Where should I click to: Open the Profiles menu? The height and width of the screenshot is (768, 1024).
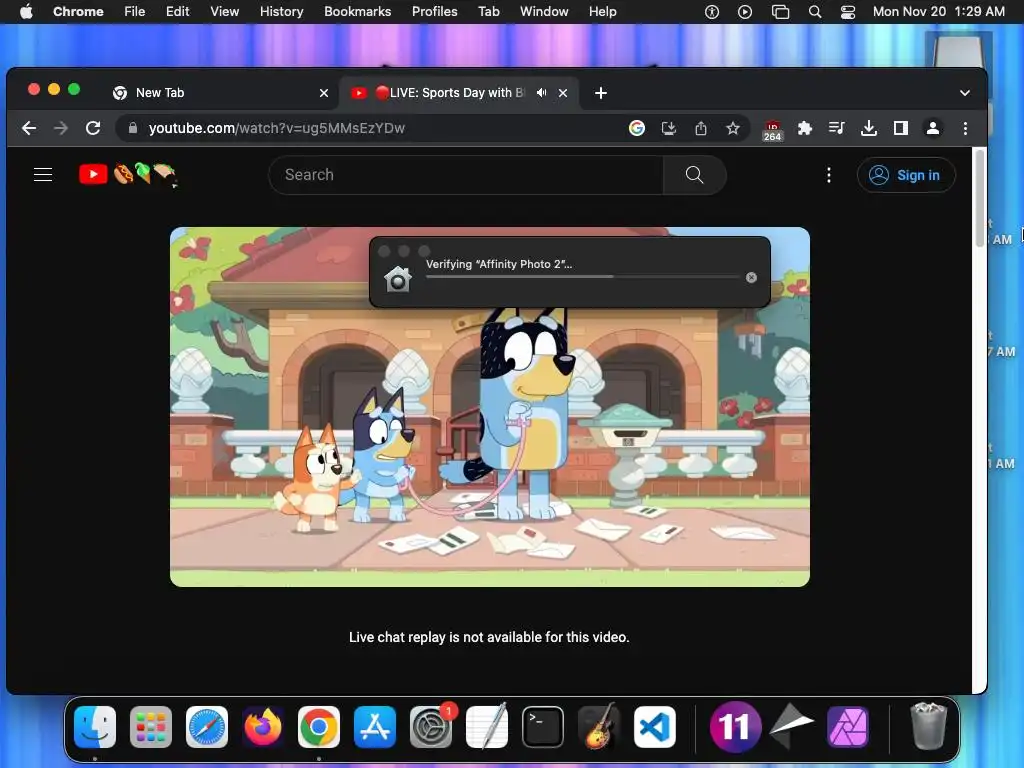click(x=434, y=11)
